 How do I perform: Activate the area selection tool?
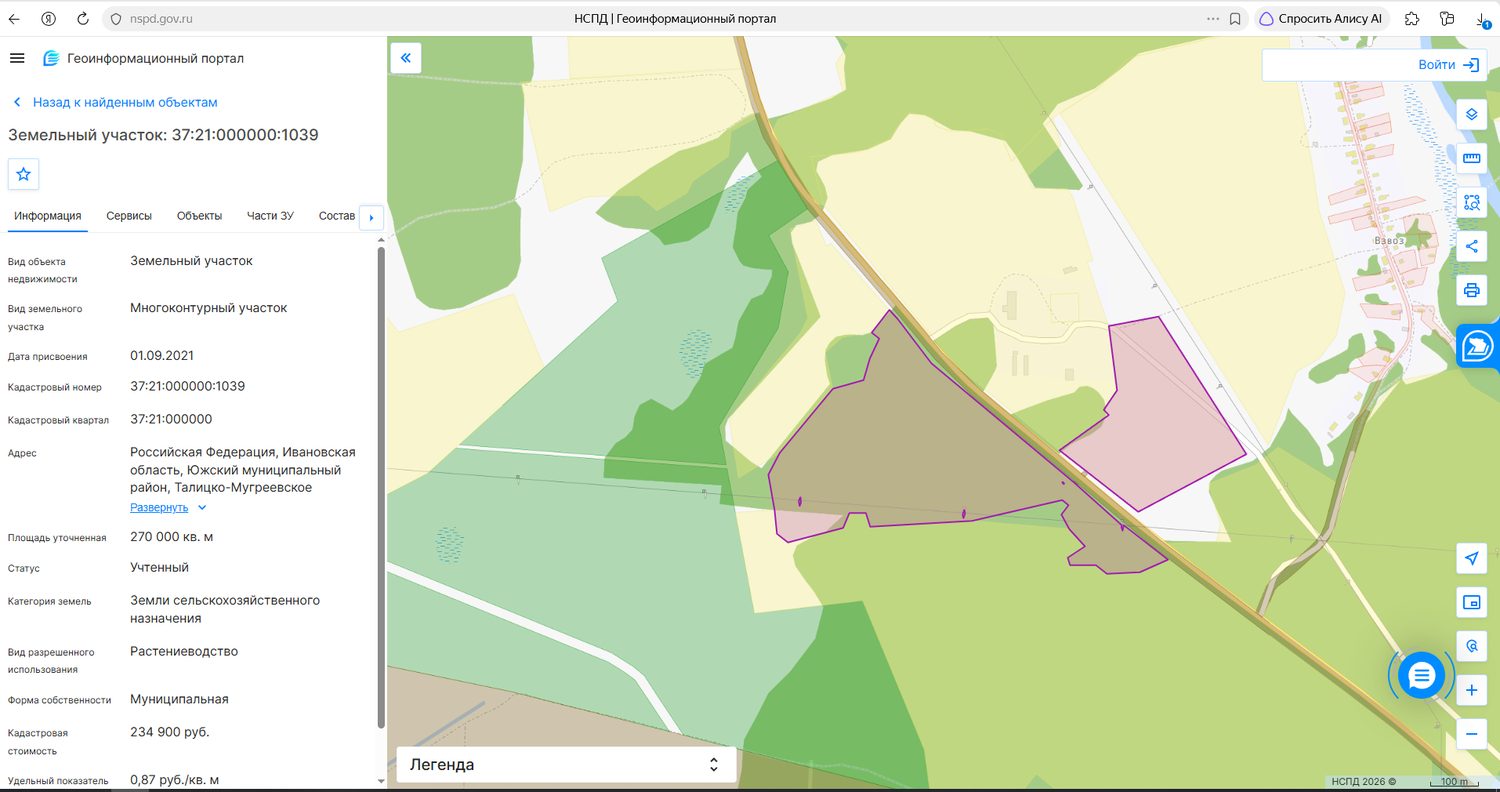[x=1471, y=202]
